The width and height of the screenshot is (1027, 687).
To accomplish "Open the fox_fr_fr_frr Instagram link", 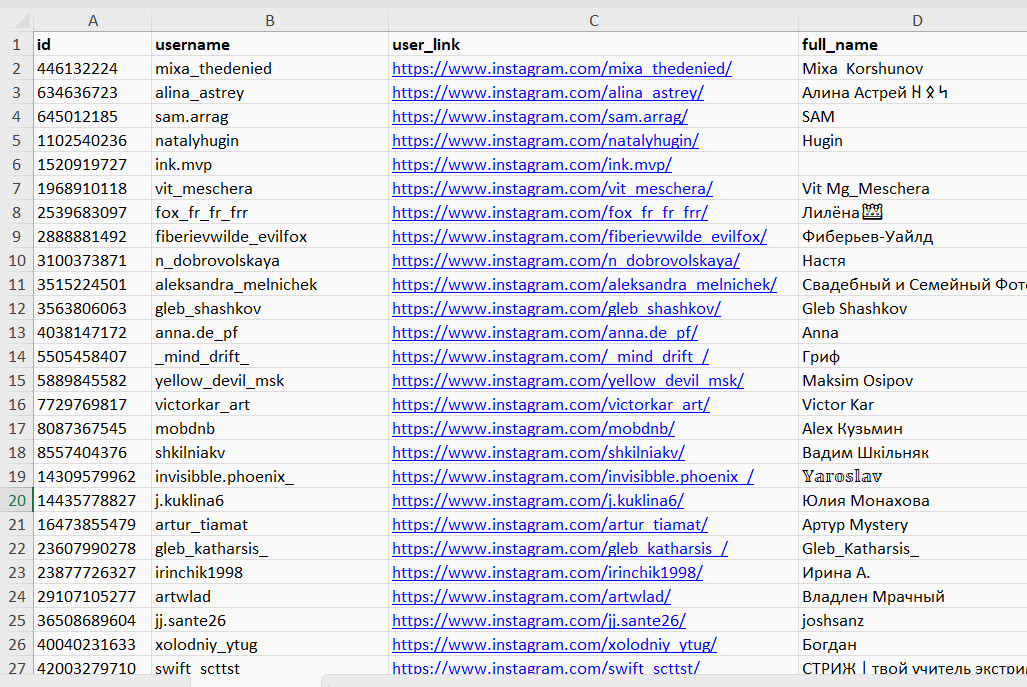I will [x=550, y=213].
